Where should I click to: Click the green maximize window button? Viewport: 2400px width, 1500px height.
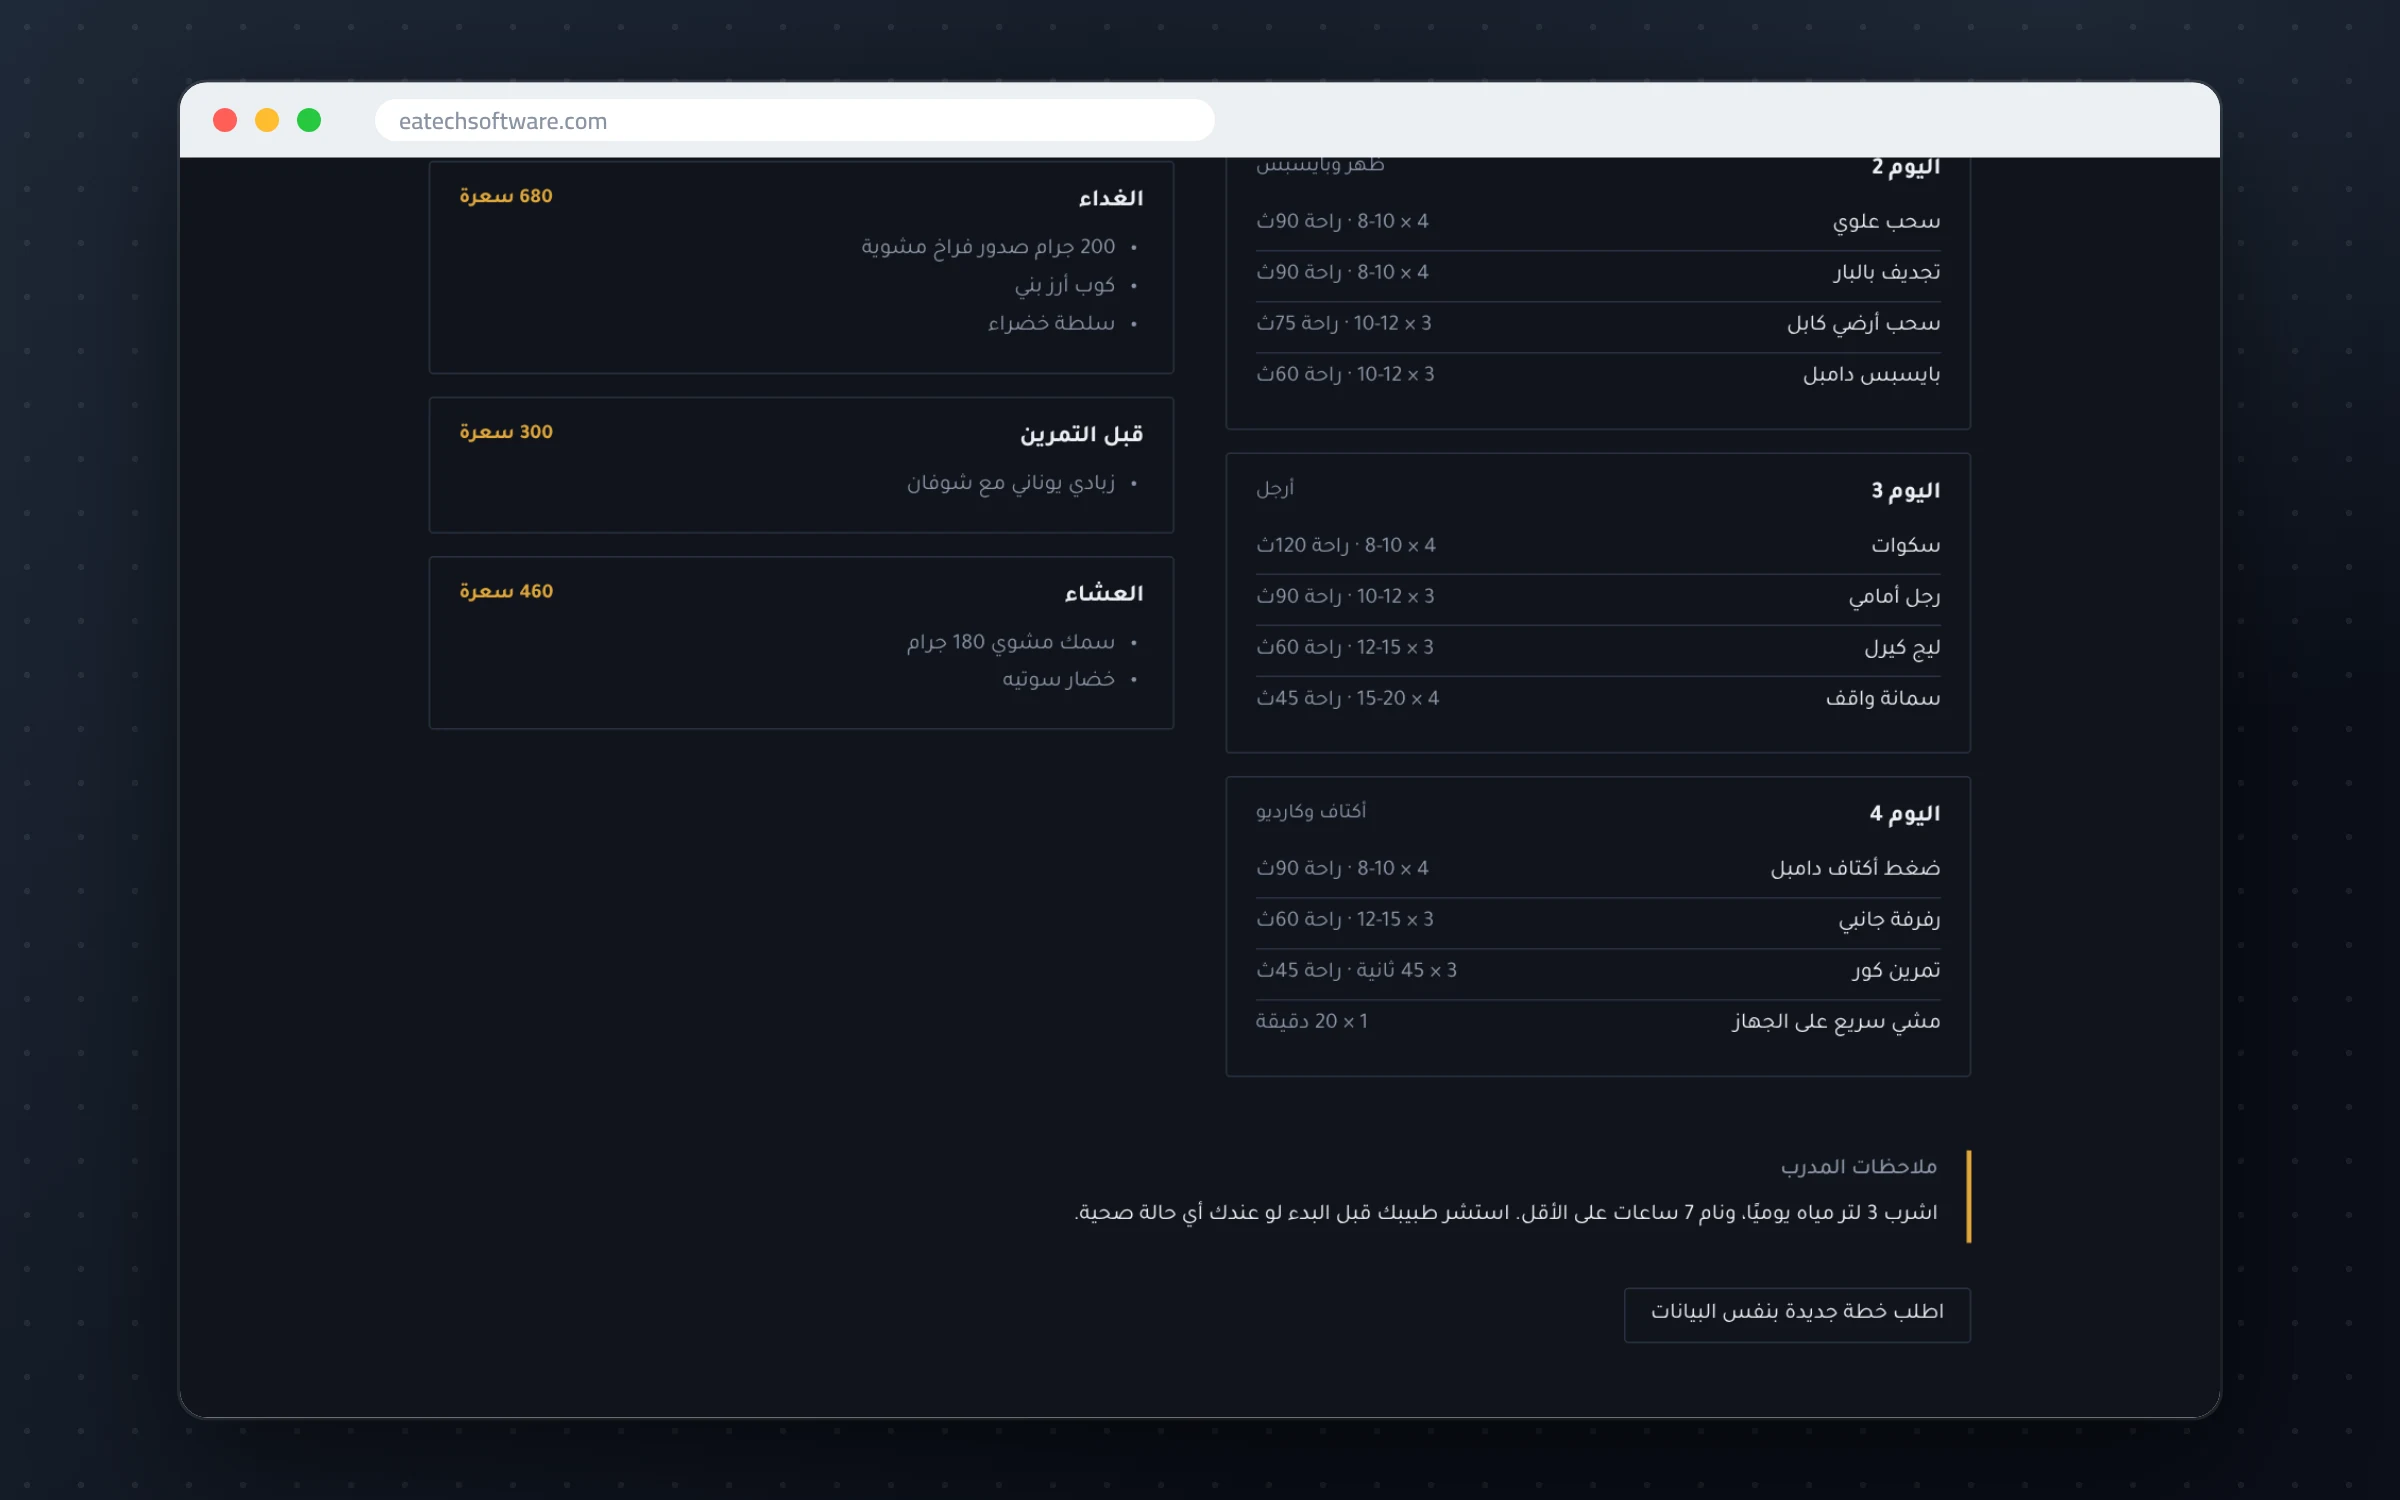point(309,121)
